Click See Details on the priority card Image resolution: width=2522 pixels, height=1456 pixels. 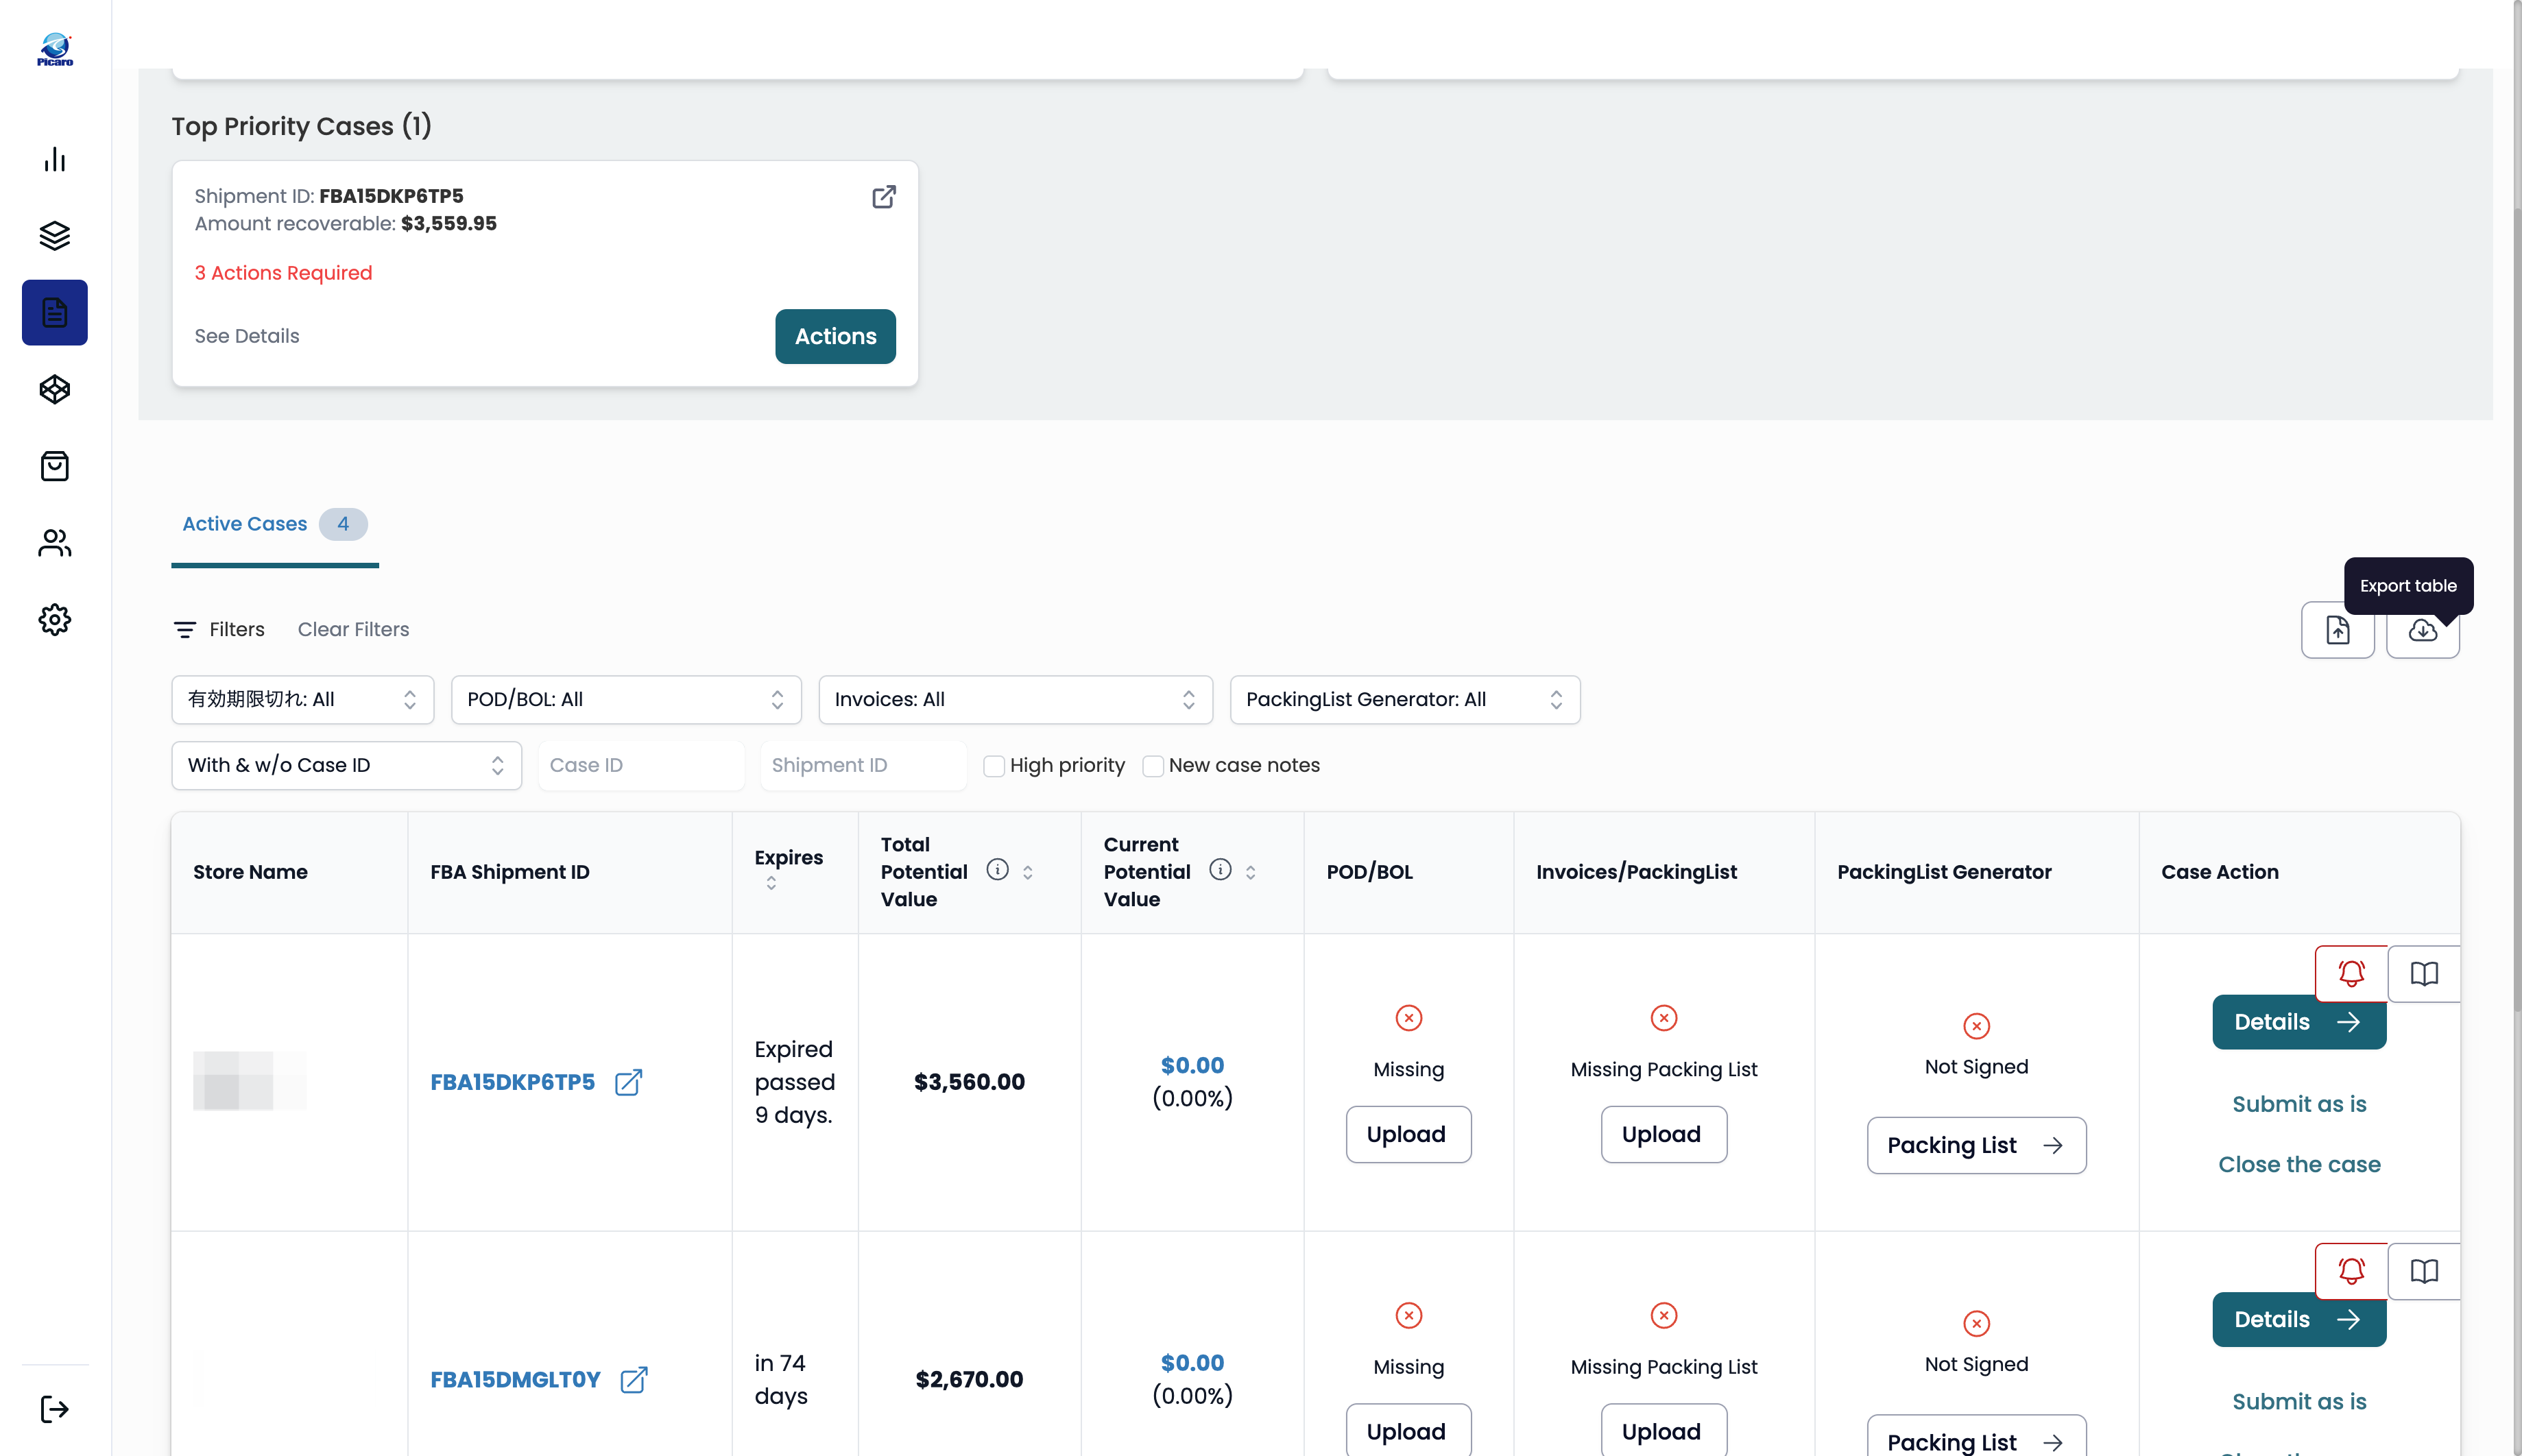click(247, 337)
